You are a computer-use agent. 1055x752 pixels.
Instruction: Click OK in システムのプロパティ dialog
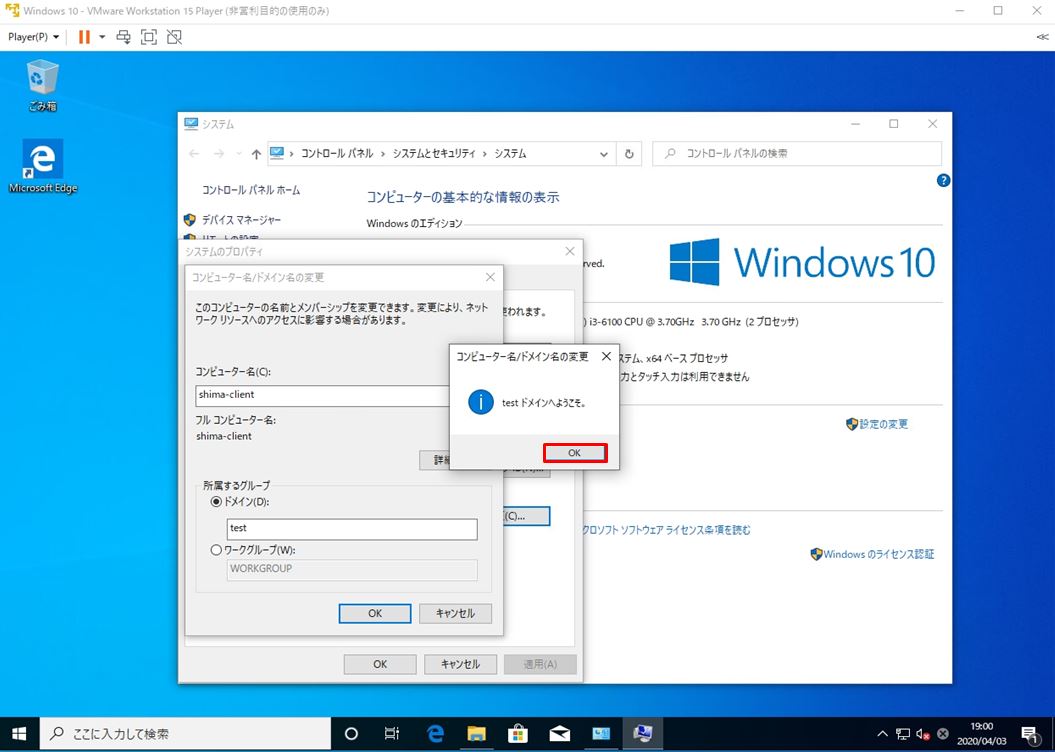[x=380, y=665]
